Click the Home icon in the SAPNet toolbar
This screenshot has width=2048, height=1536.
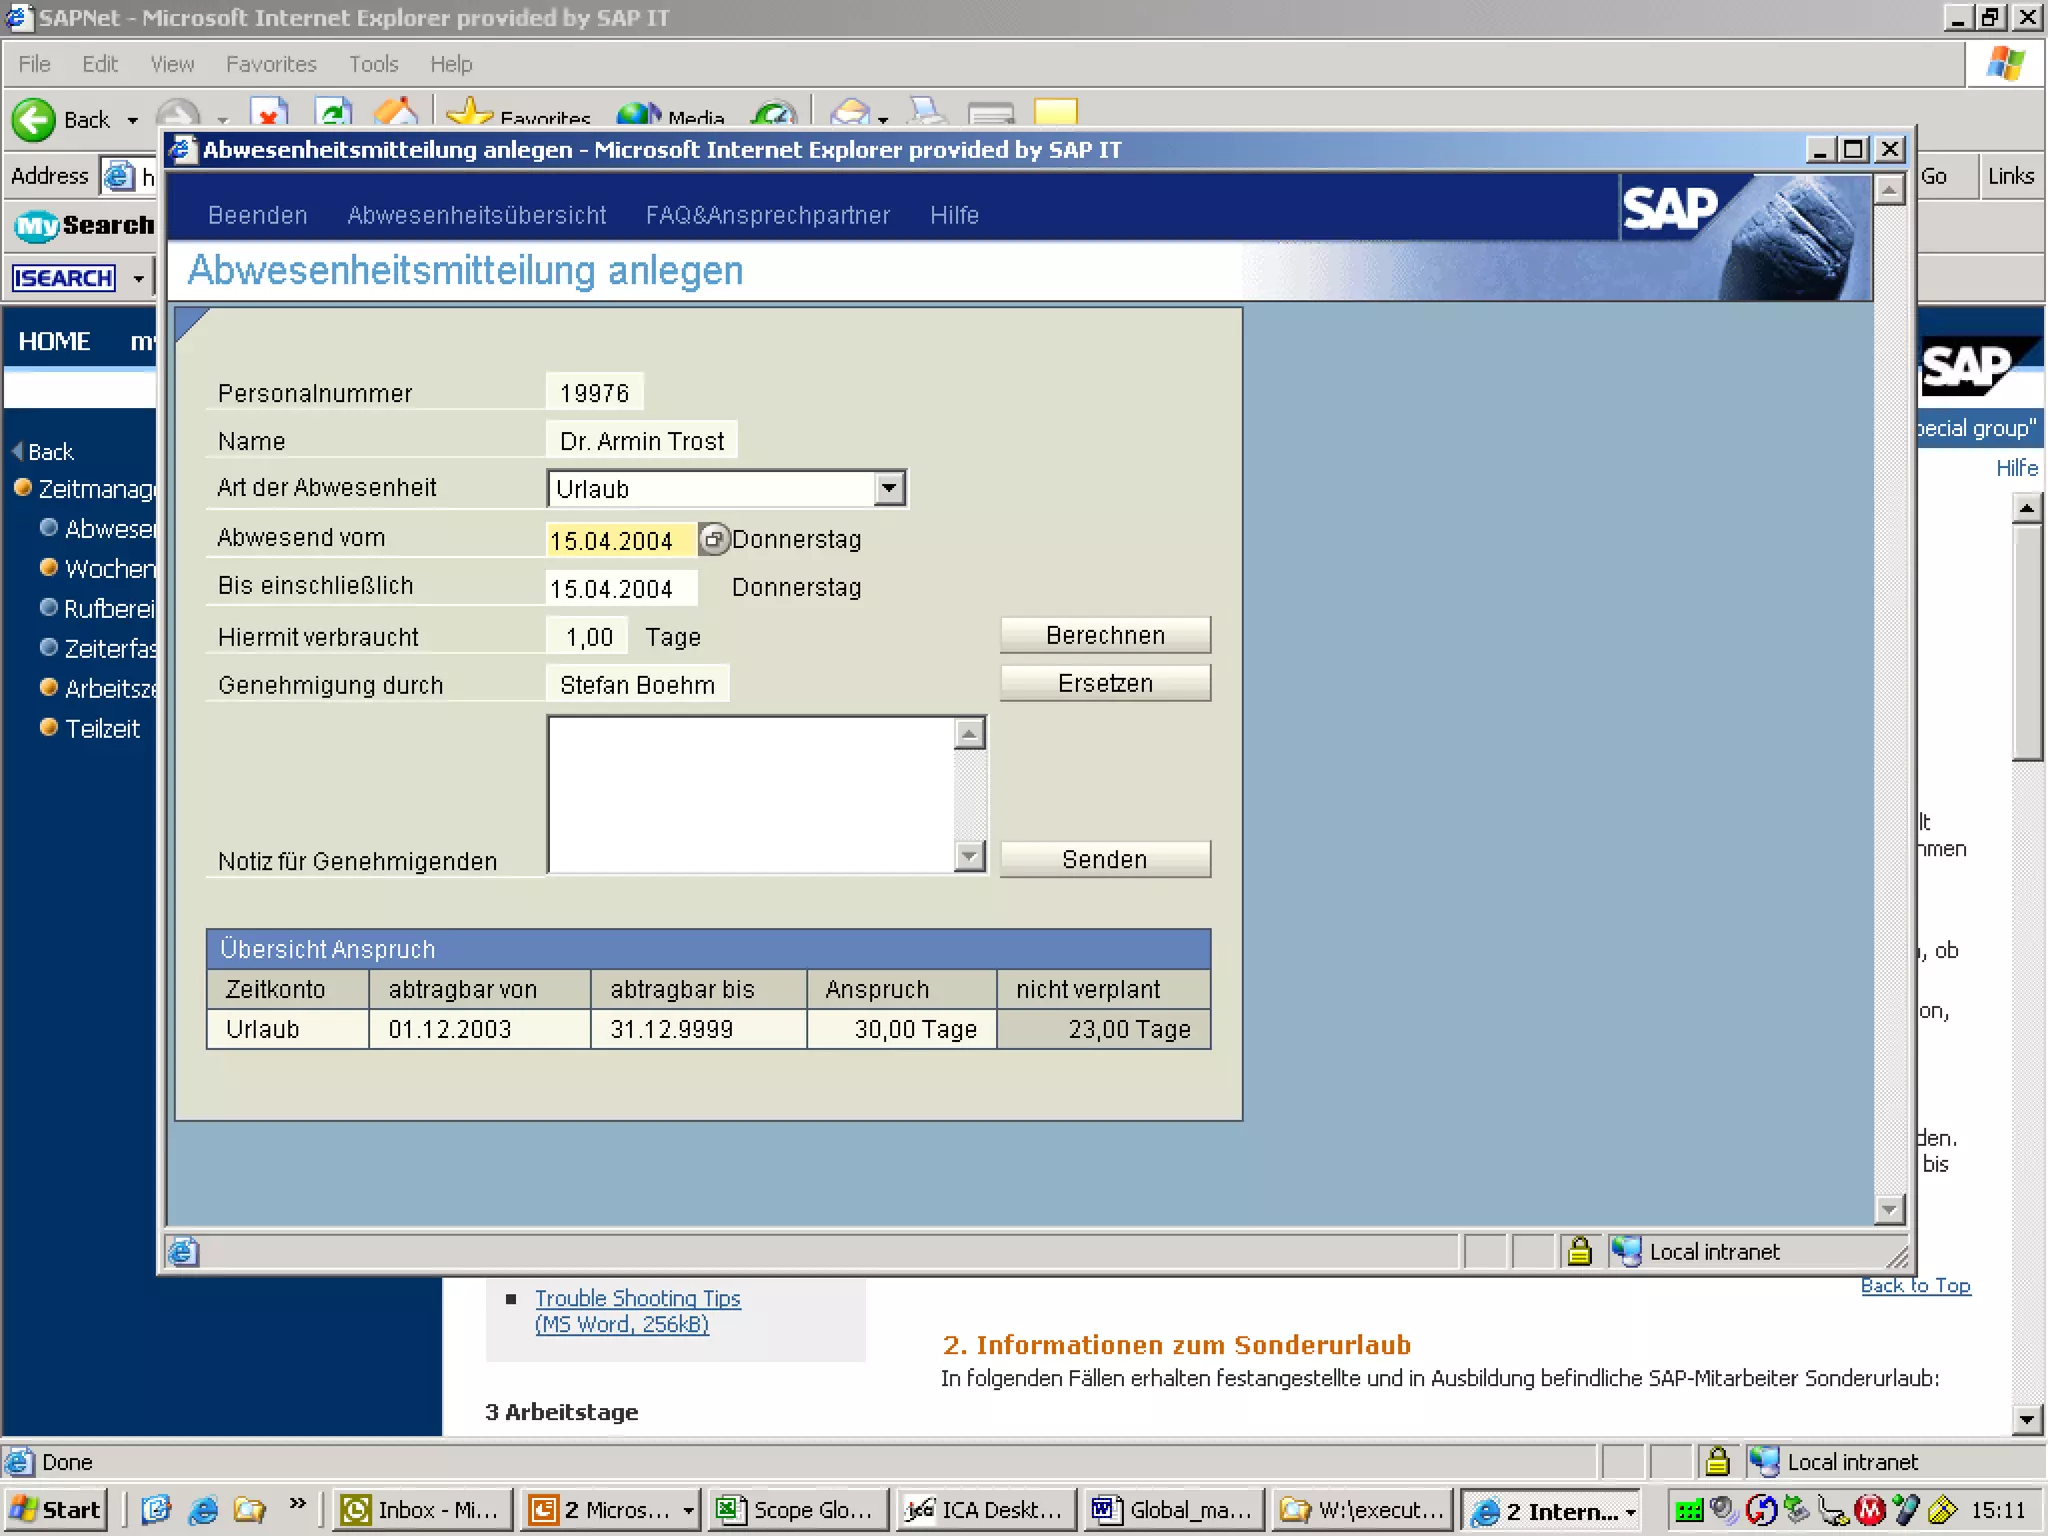[396, 112]
